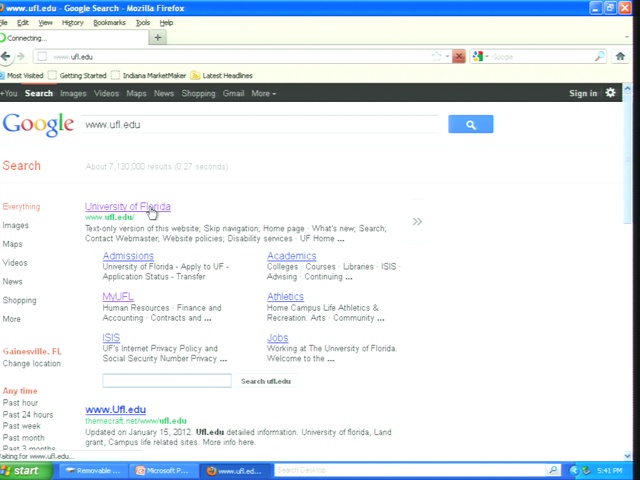Screen dimensions: 640x480
Task: Filter results by Maps in left sidebar
Action: coord(12,244)
